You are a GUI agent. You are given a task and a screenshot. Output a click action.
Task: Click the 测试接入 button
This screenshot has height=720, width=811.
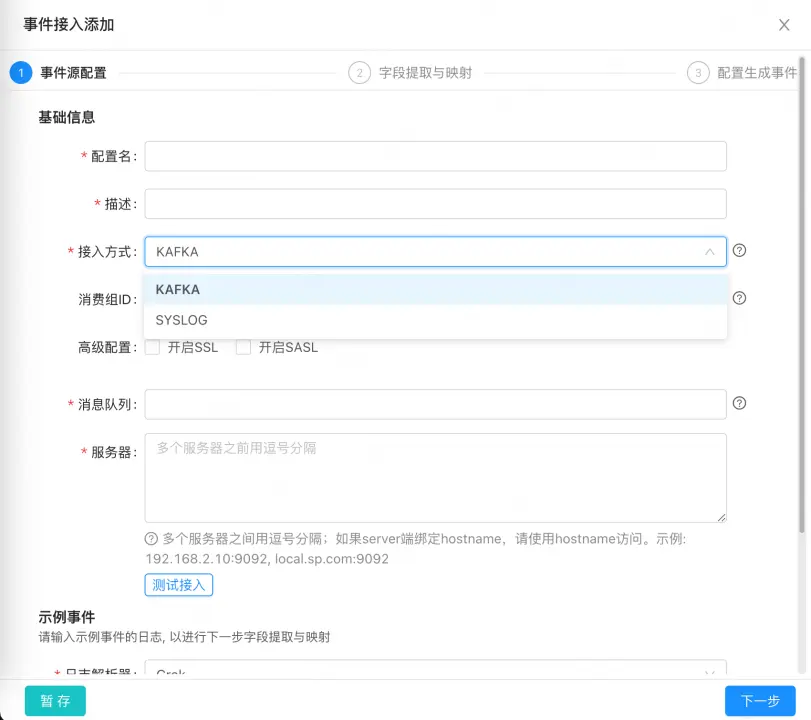coord(179,585)
